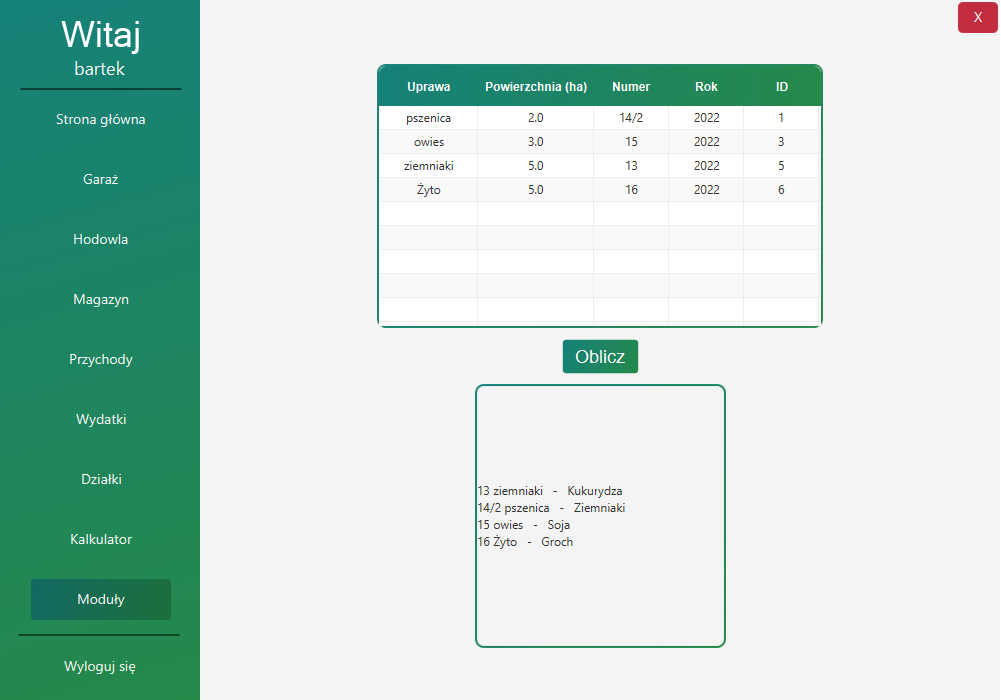The image size is (1001, 700).
Task: Open the Działki section
Action: 100,479
